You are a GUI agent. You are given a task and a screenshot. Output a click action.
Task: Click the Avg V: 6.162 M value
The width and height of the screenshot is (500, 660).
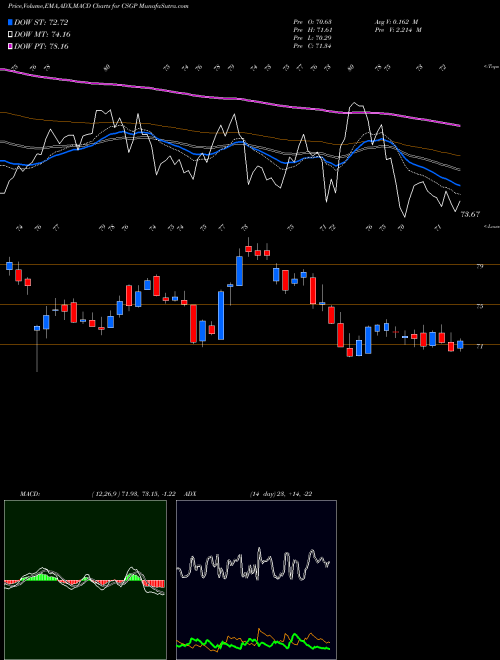(x=398, y=22)
